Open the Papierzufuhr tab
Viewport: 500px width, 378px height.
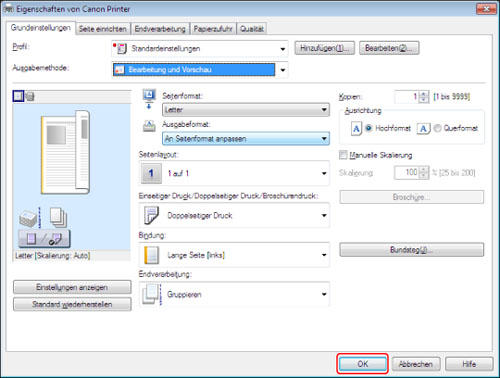click(213, 29)
